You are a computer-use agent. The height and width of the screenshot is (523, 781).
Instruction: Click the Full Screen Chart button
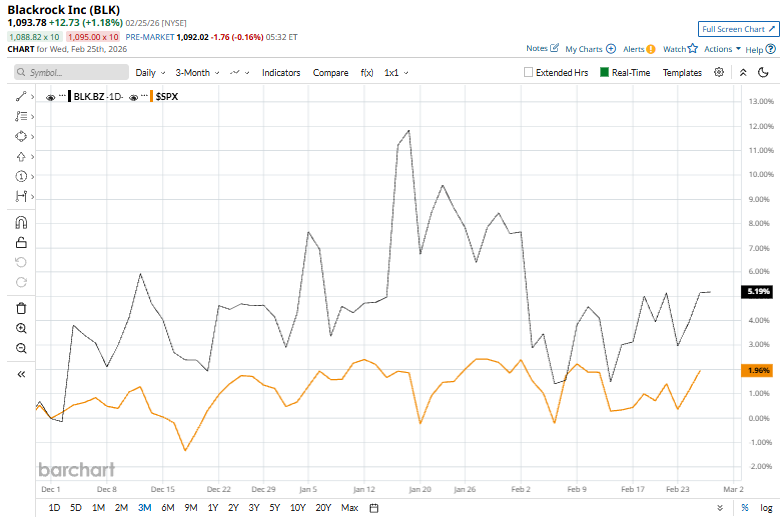point(739,29)
